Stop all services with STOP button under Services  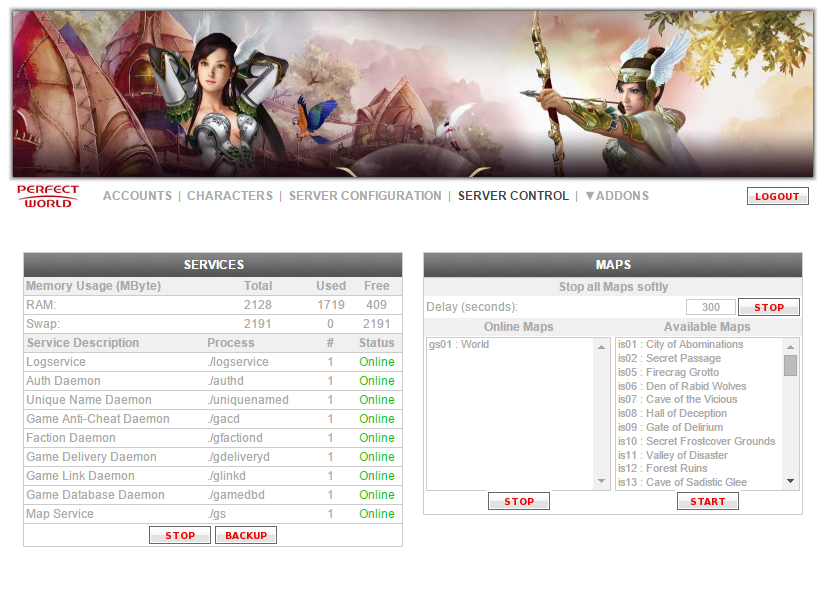180,535
